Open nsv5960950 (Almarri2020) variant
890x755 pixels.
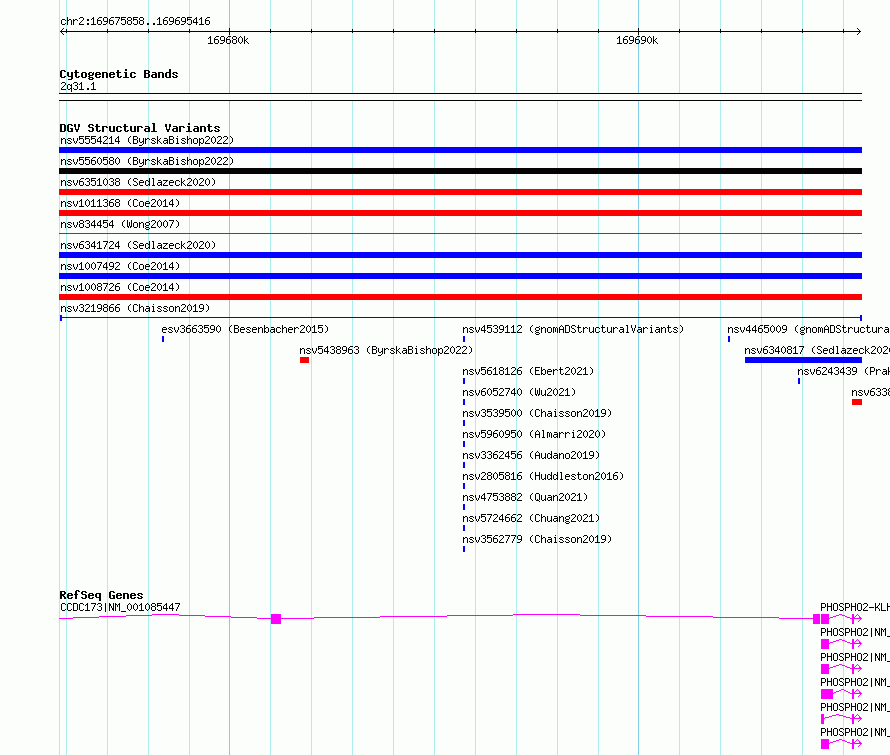point(534,434)
